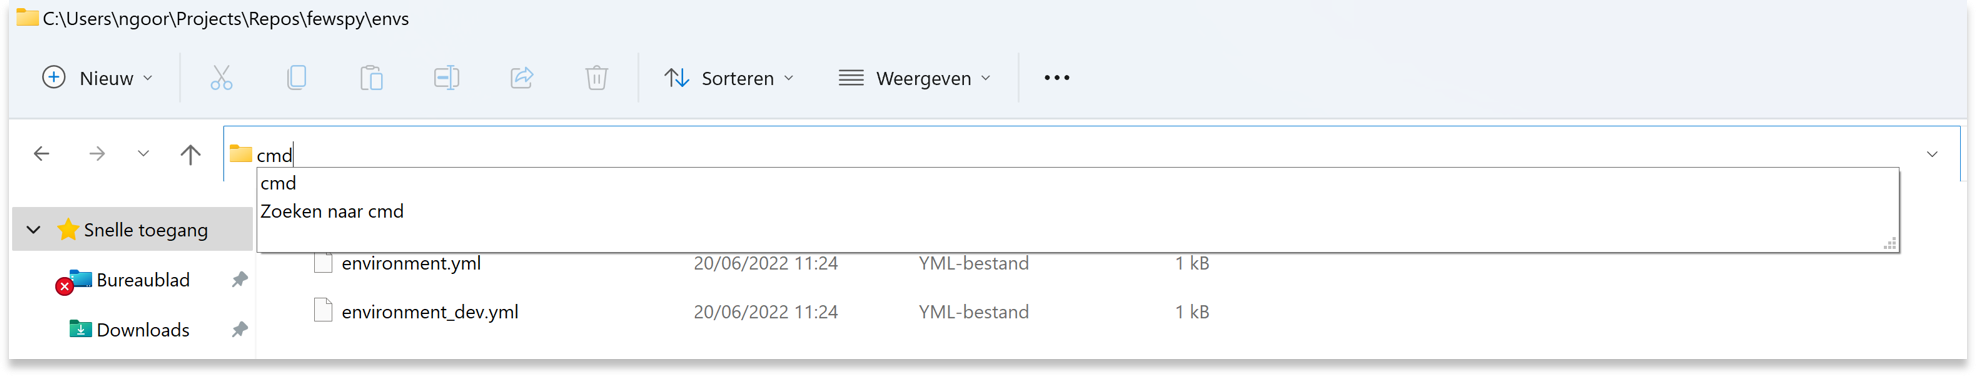
Task: Click the forward navigation arrow
Action: (97, 154)
